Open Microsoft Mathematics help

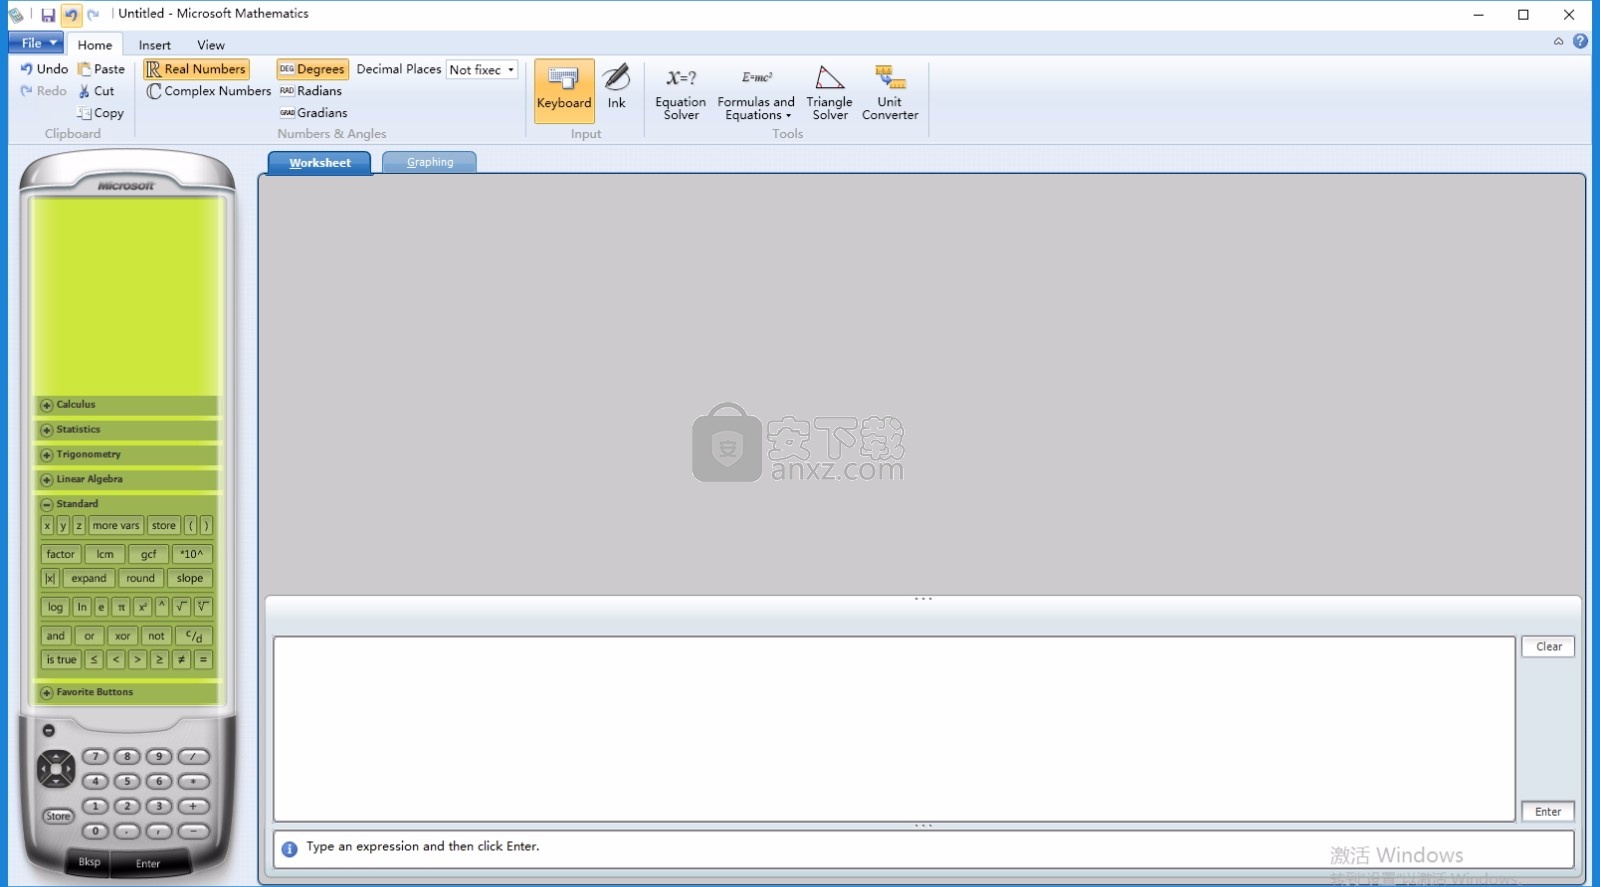1580,41
